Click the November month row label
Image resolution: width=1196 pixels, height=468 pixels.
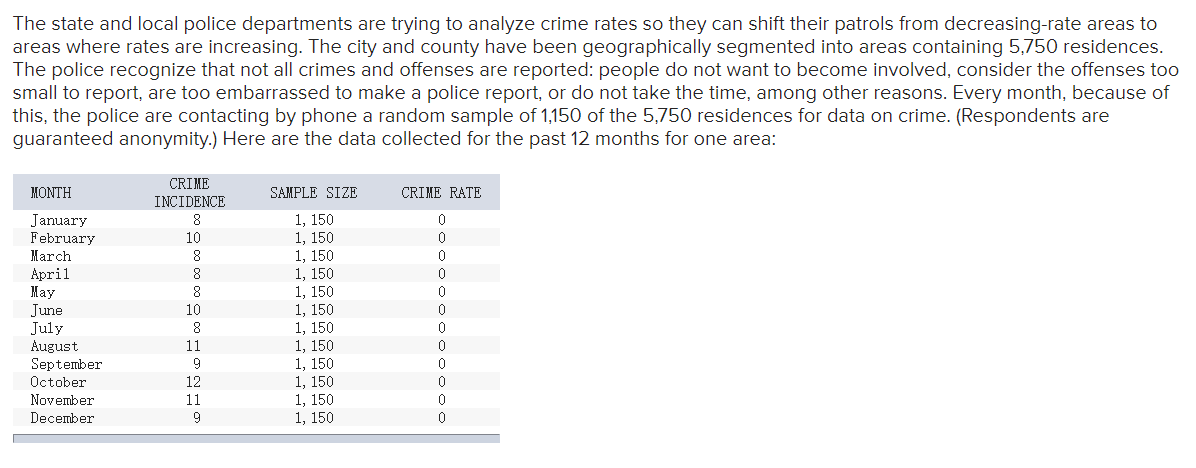pos(63,400)
